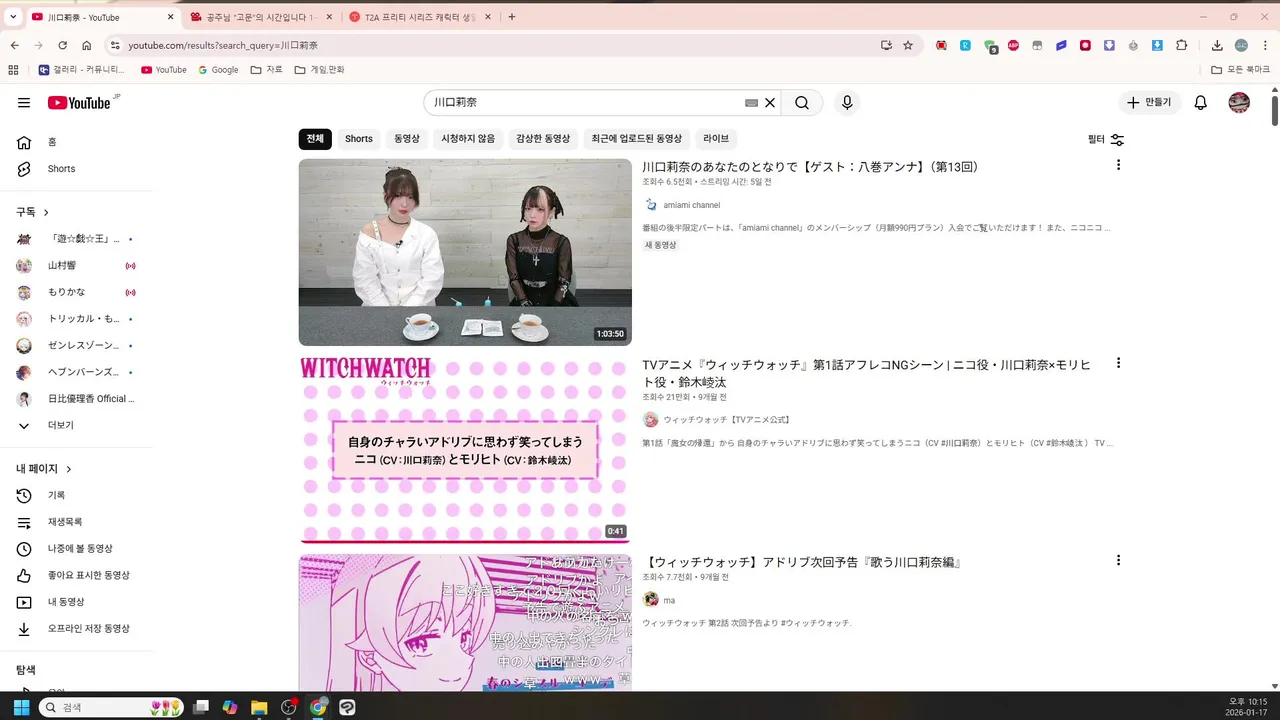Open the ウィッチウォッチ【TVアニメ公式】 channel link

pyautogui.click(x=727, y=420)
